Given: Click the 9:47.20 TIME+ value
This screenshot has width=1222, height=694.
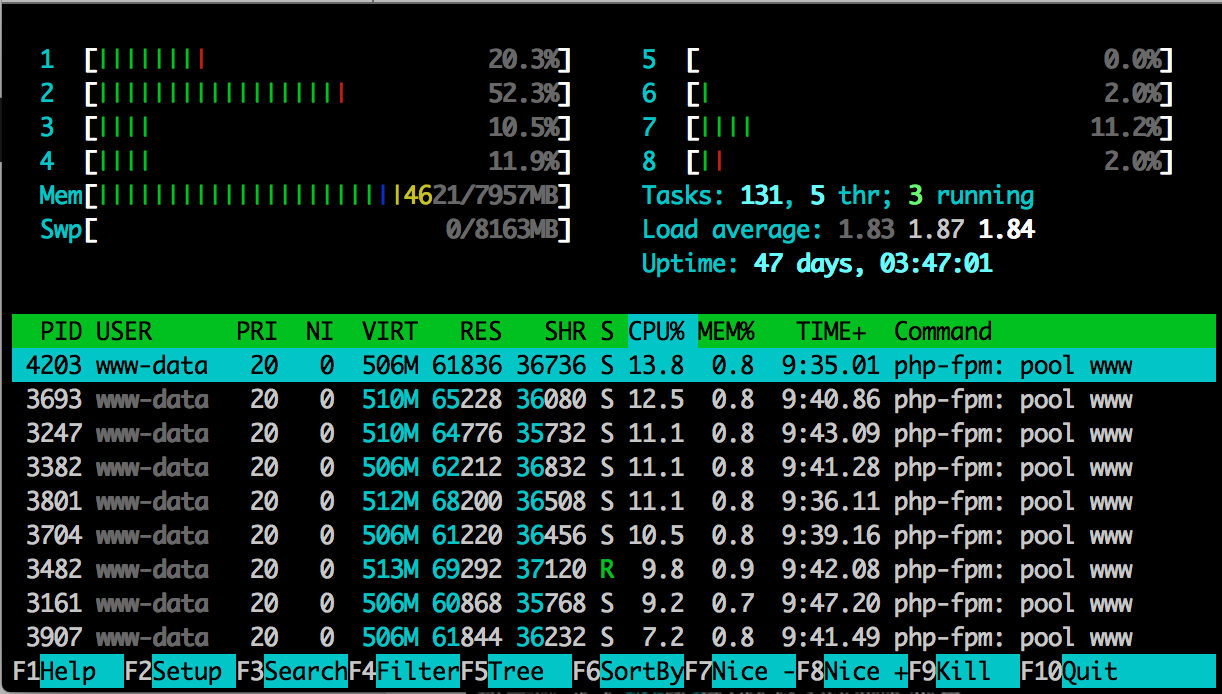Looking at the screenshot, I should [x=831, y=604].
